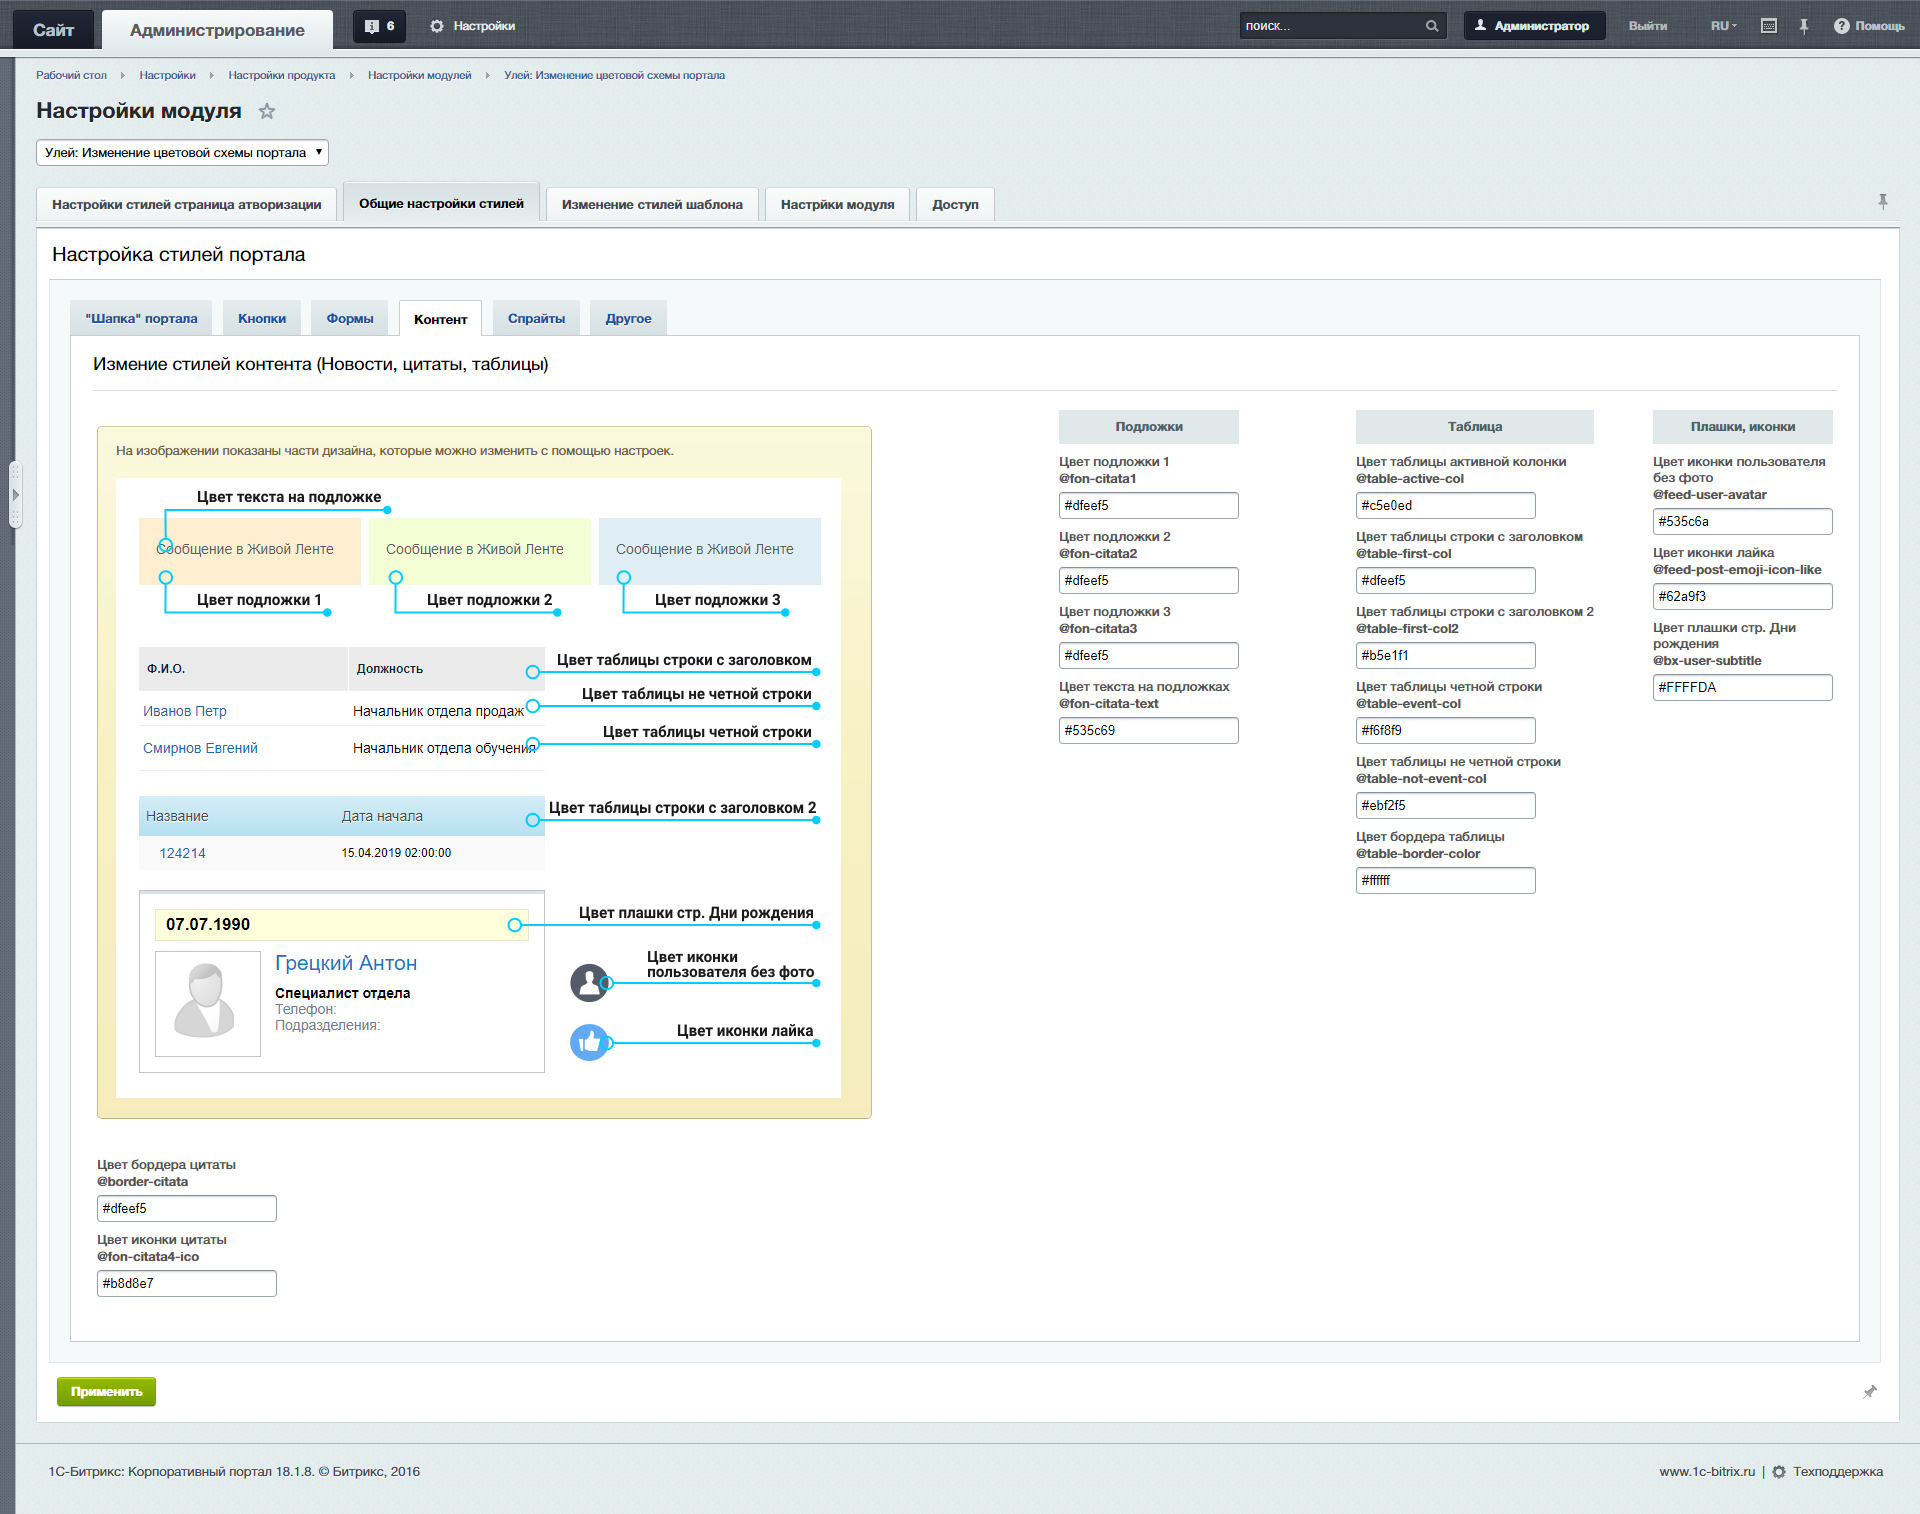Select the Спрайты sub-tab
Screen dimensions: 1920x1514
pyautogui.click(x=536, y=318)
